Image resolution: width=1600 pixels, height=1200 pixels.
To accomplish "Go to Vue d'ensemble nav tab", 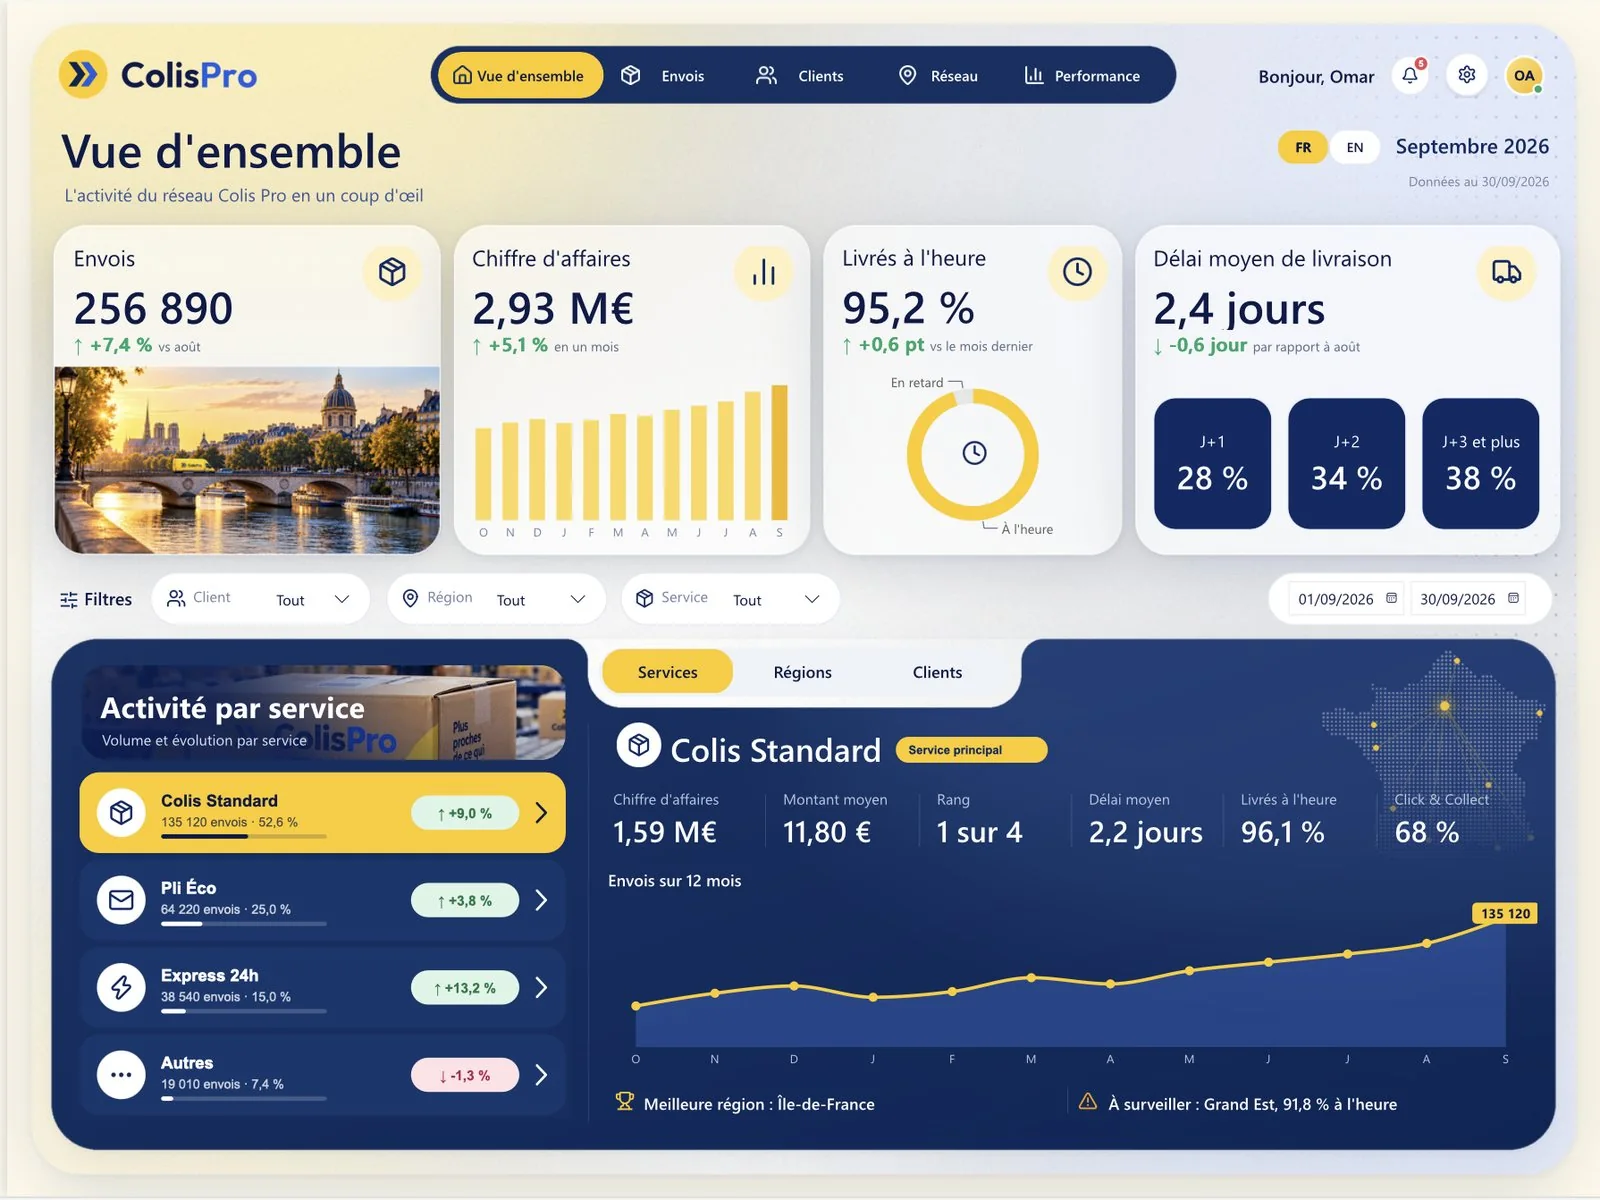I will 520,76.
